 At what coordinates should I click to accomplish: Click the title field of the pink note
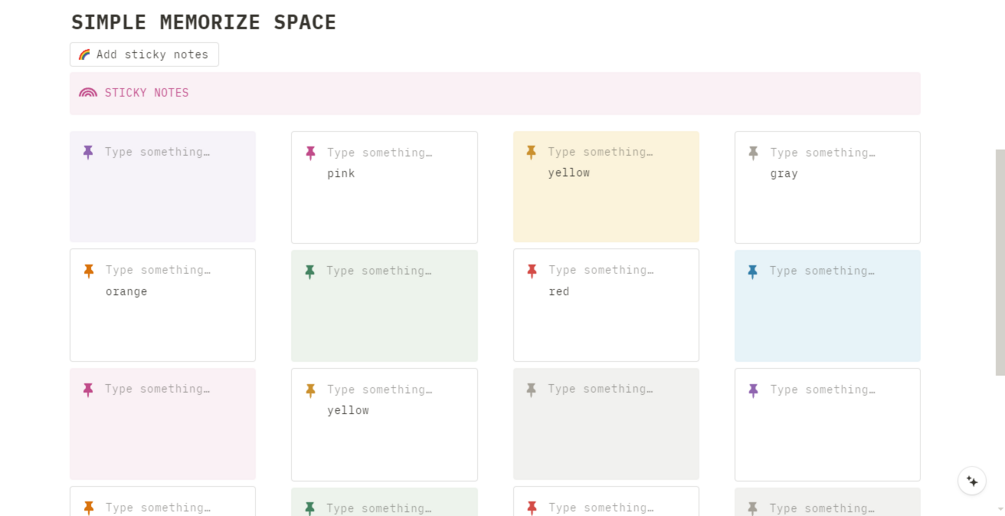tap(379, 153)
